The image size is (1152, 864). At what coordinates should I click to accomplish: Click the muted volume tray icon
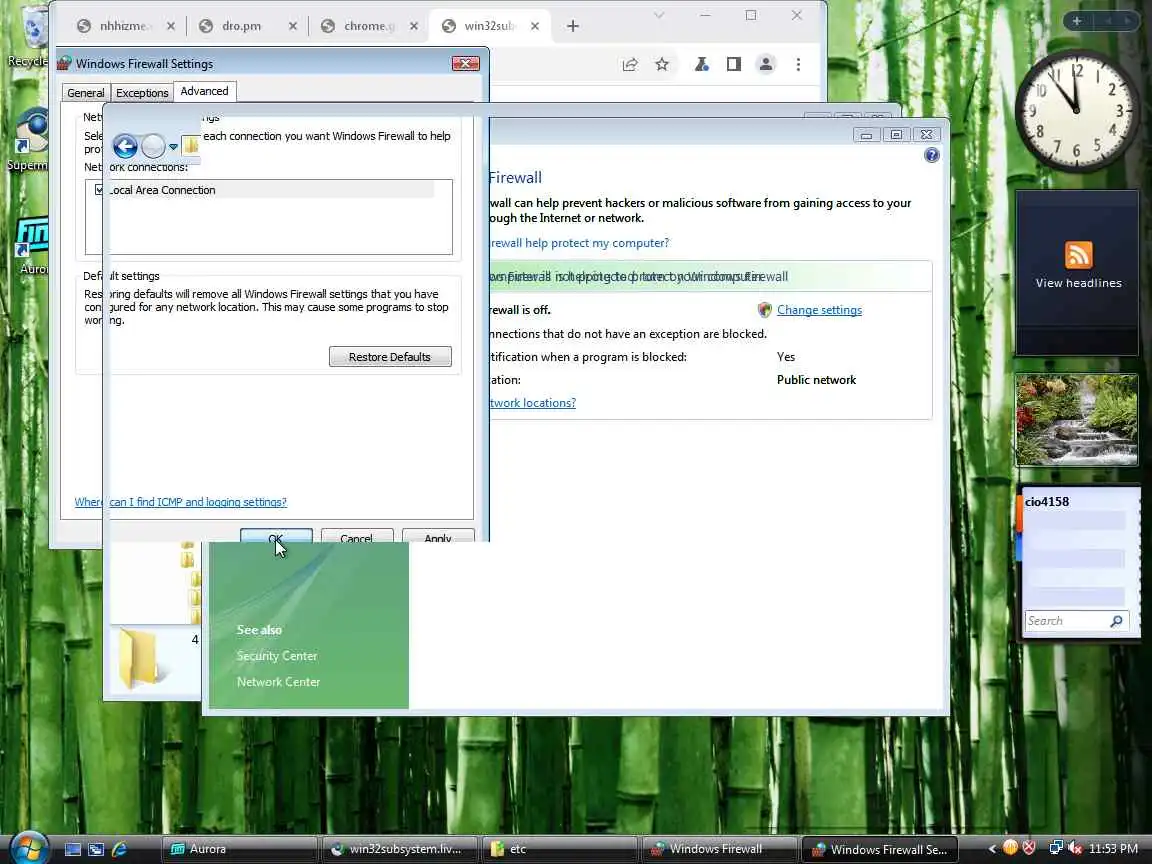click(1074, 848)
